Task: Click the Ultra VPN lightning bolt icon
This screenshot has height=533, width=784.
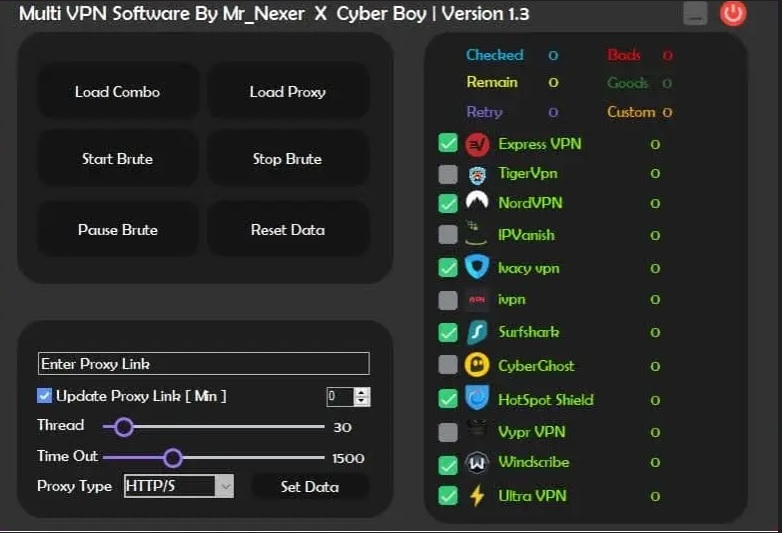Action: pyautogui.click(x=477, y=496)
